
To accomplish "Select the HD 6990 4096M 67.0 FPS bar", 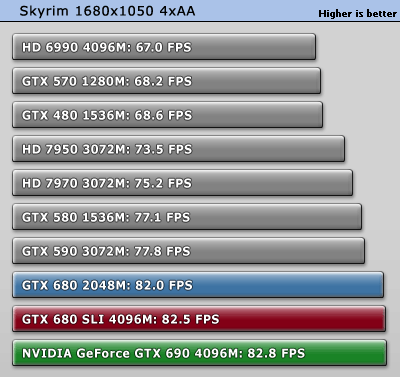I will point(164,47).
